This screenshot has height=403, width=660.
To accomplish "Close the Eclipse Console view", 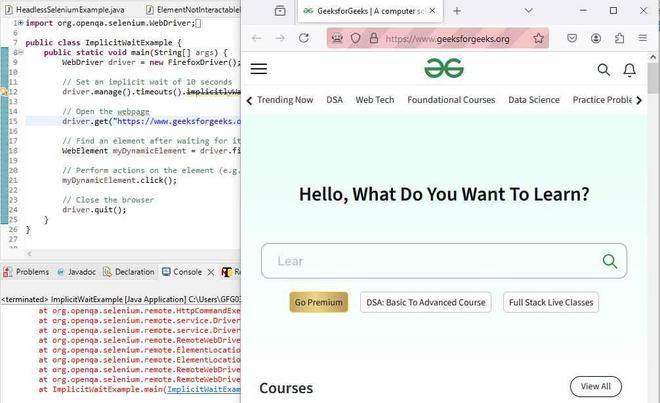I will click(211, 272).
